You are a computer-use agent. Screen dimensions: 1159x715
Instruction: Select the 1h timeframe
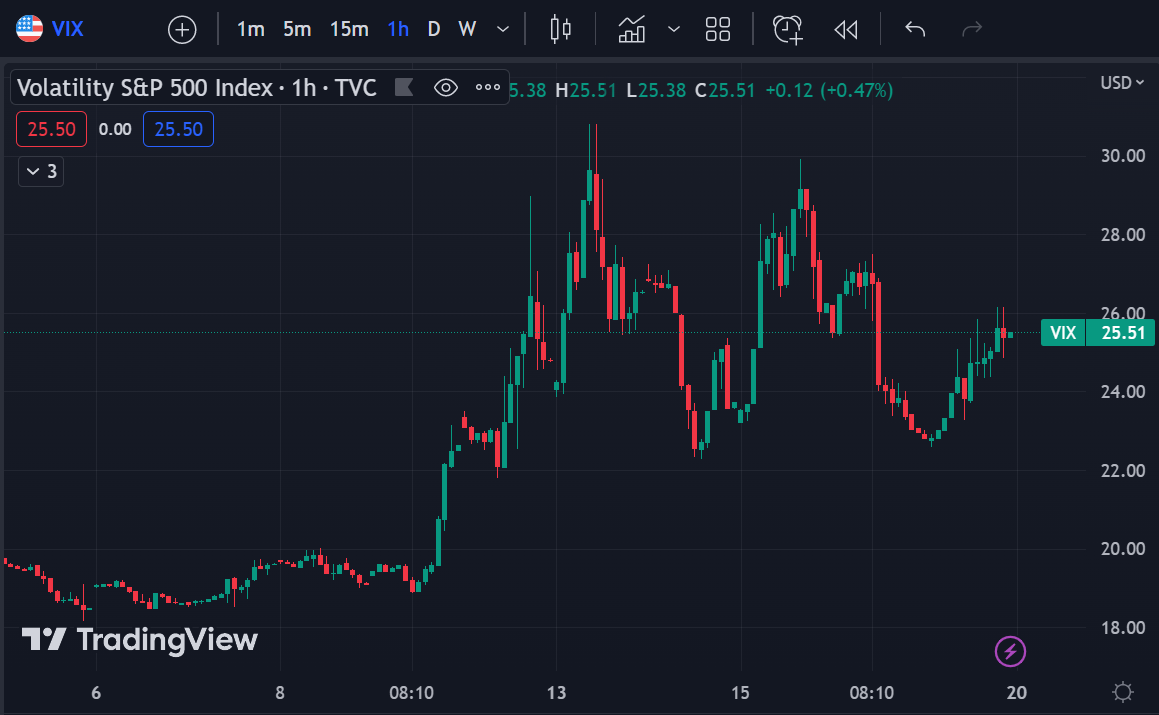pyautogui.click(x=398, y=30)
